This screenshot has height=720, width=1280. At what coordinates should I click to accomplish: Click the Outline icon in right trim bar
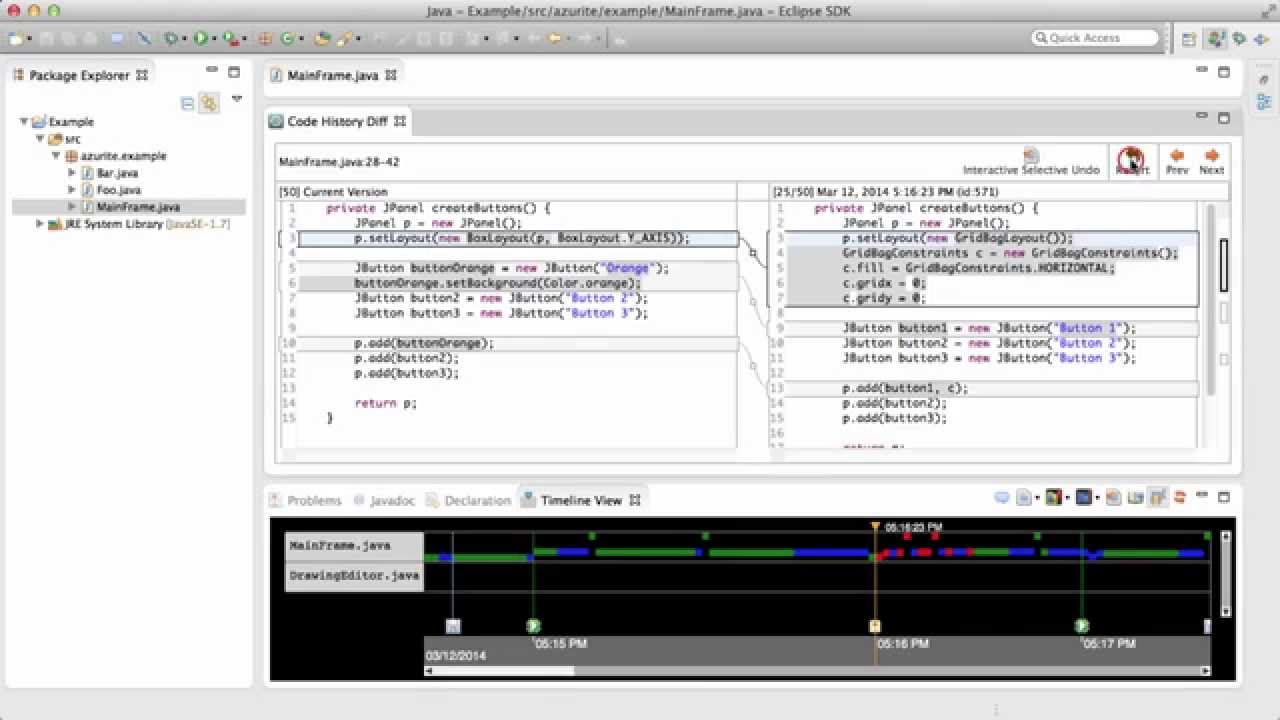click(1264, 101)
